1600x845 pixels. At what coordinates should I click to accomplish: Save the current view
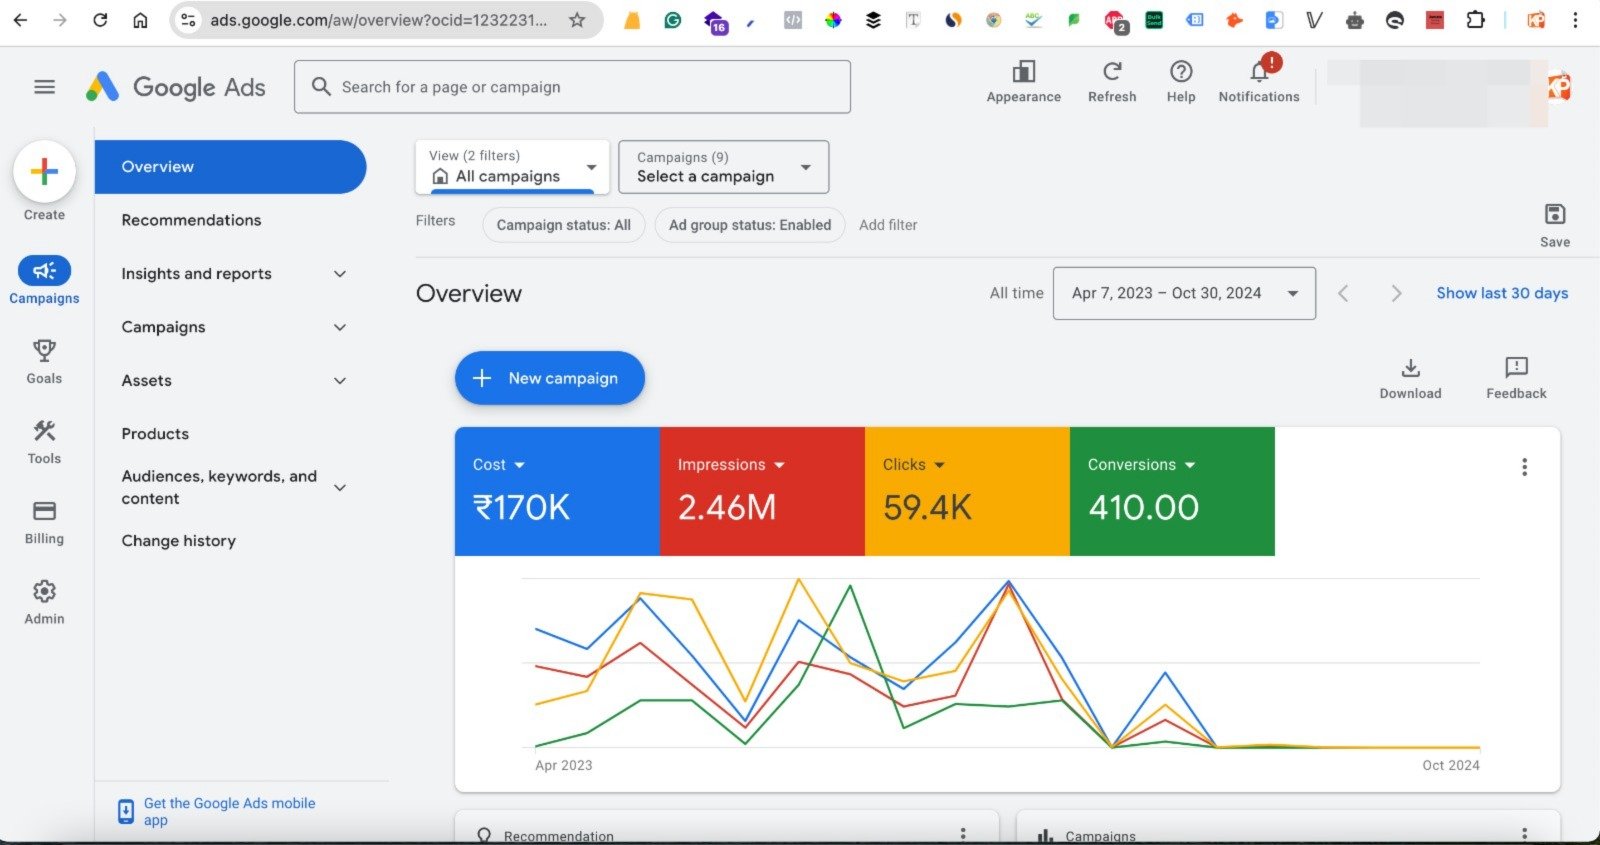point(1554,215)
